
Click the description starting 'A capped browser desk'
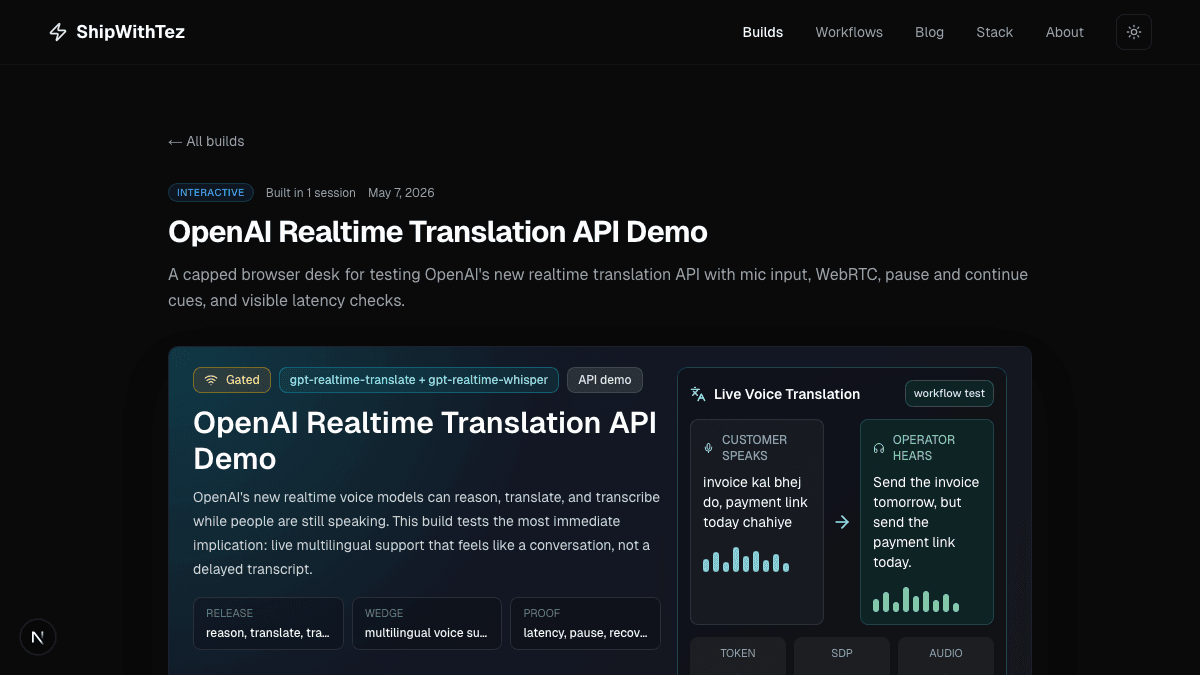(x=598, y=287)
